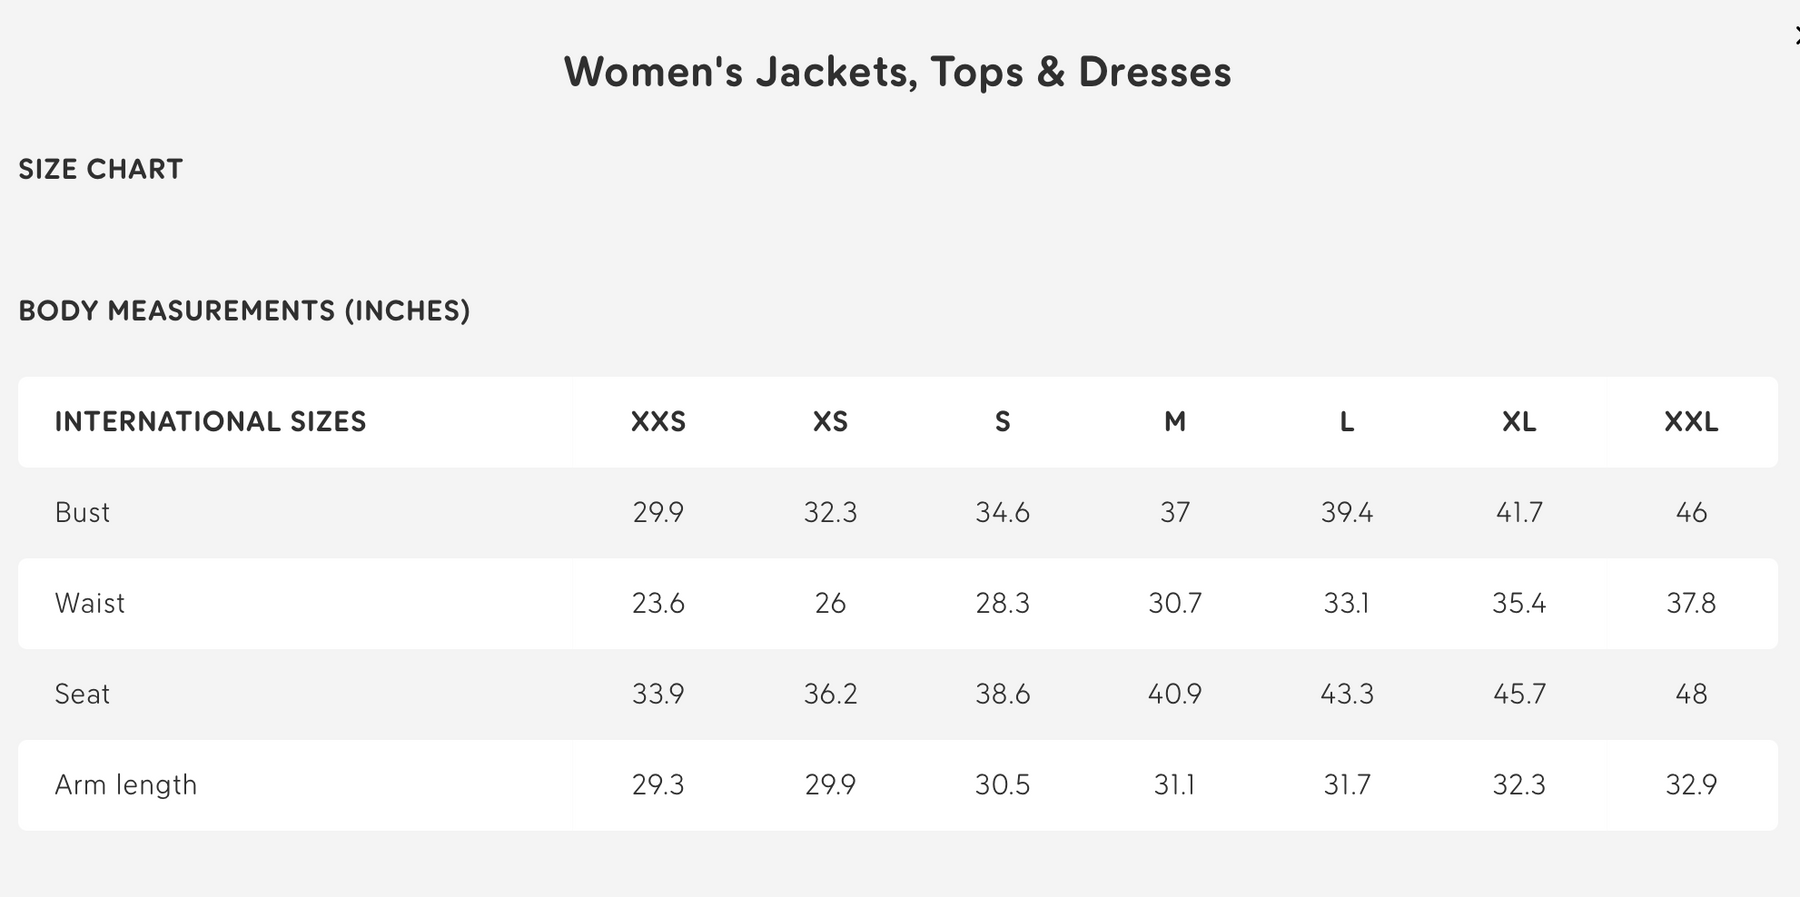Click the SIZE CHART heading
Screen dimensions: 1800x897
[101, 169]
